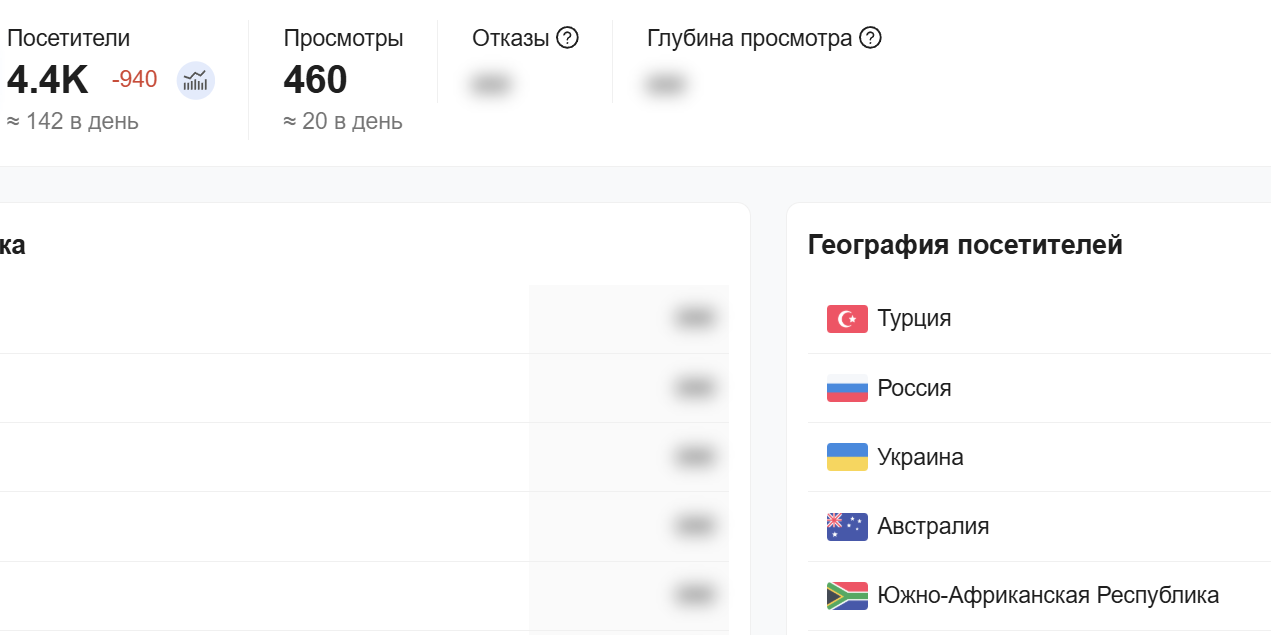Click the Australia flag icon
The image size is (1271, 635).
(x=846, y=525)
